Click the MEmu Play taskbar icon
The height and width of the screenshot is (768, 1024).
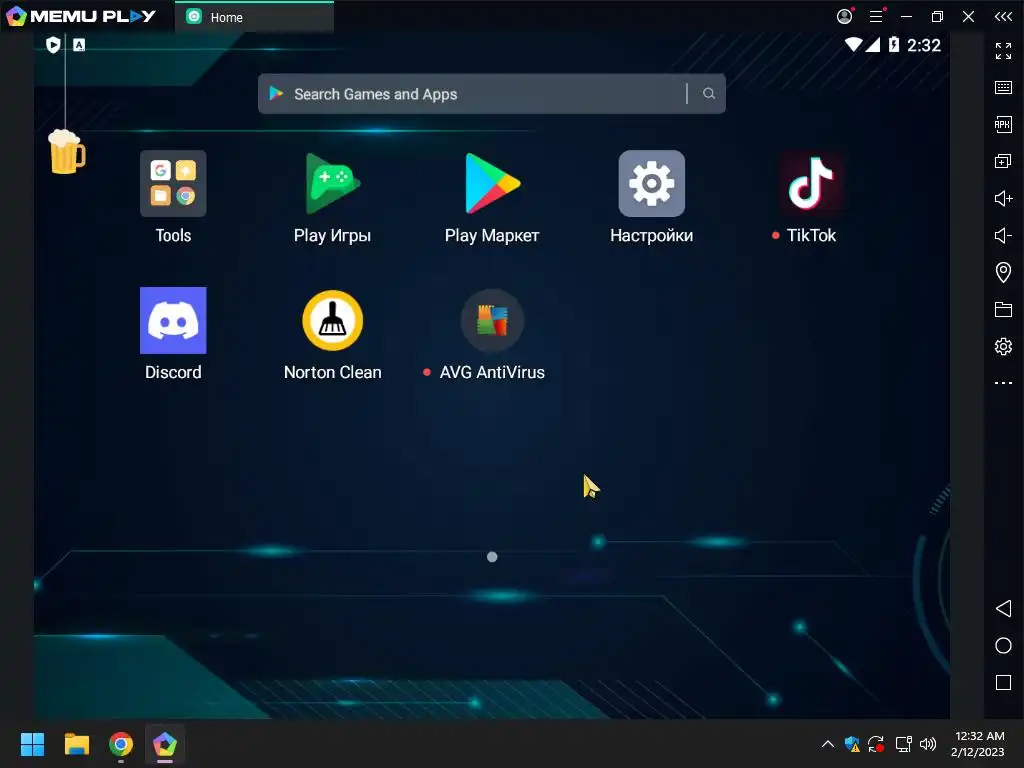pos(165,744)
